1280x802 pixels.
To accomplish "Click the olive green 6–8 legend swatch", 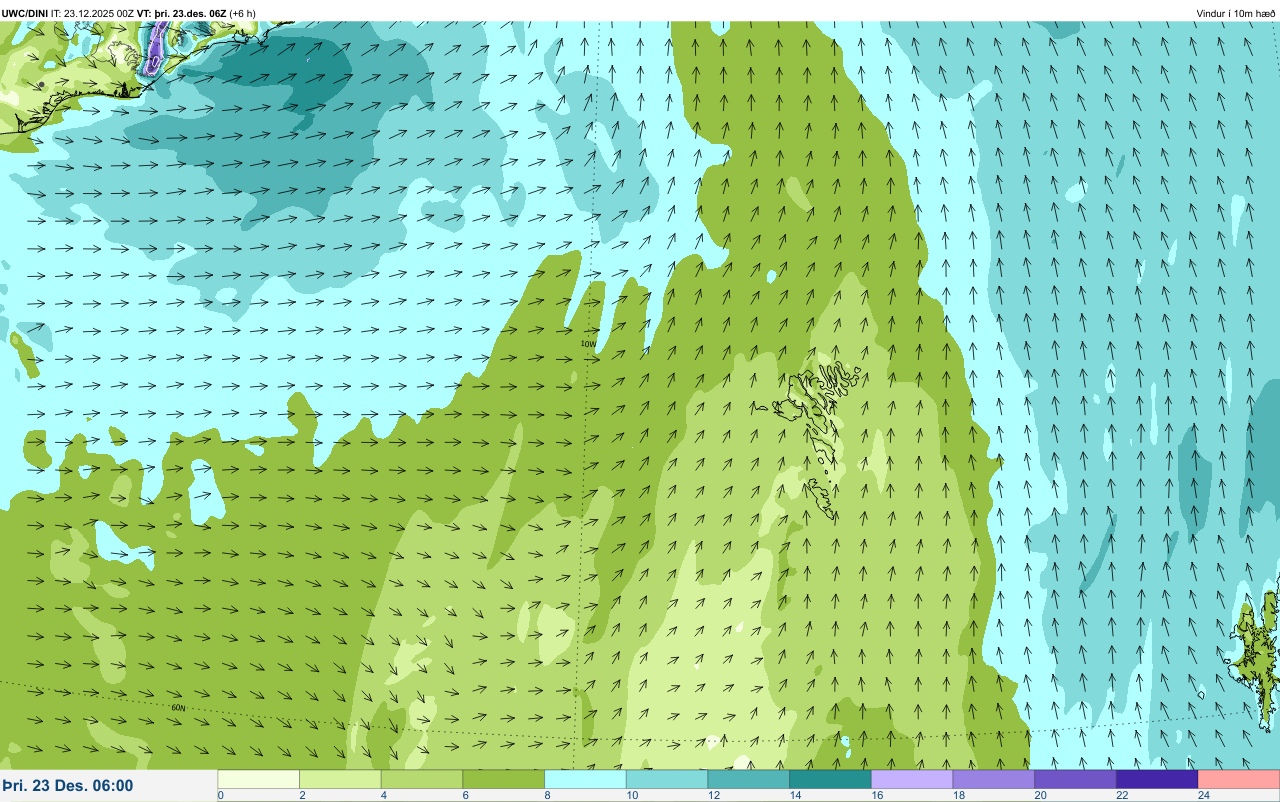I will [504, 779].
